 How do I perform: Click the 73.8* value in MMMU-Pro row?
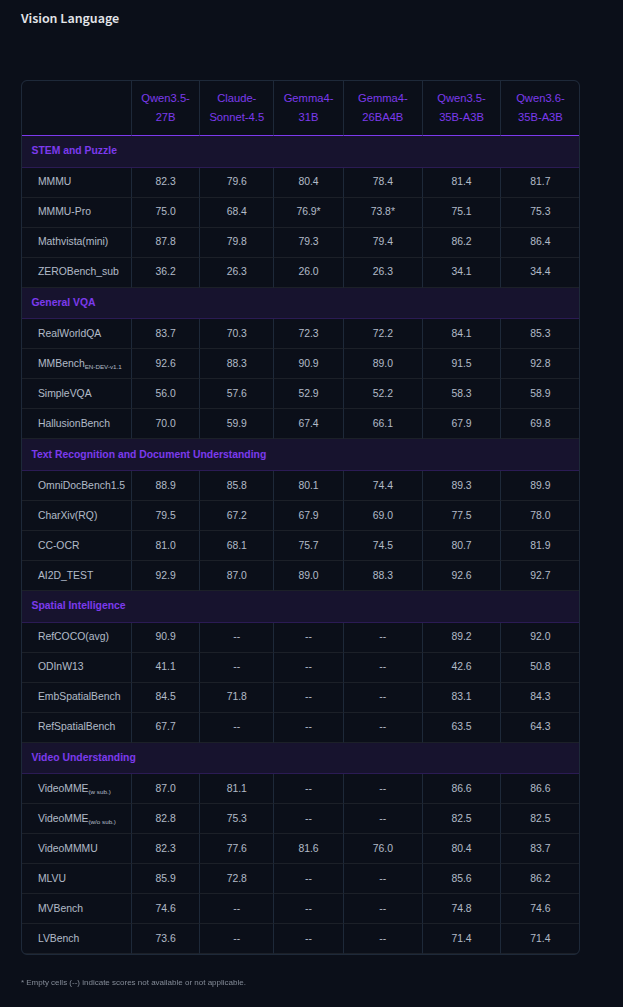tap(383, 211)
